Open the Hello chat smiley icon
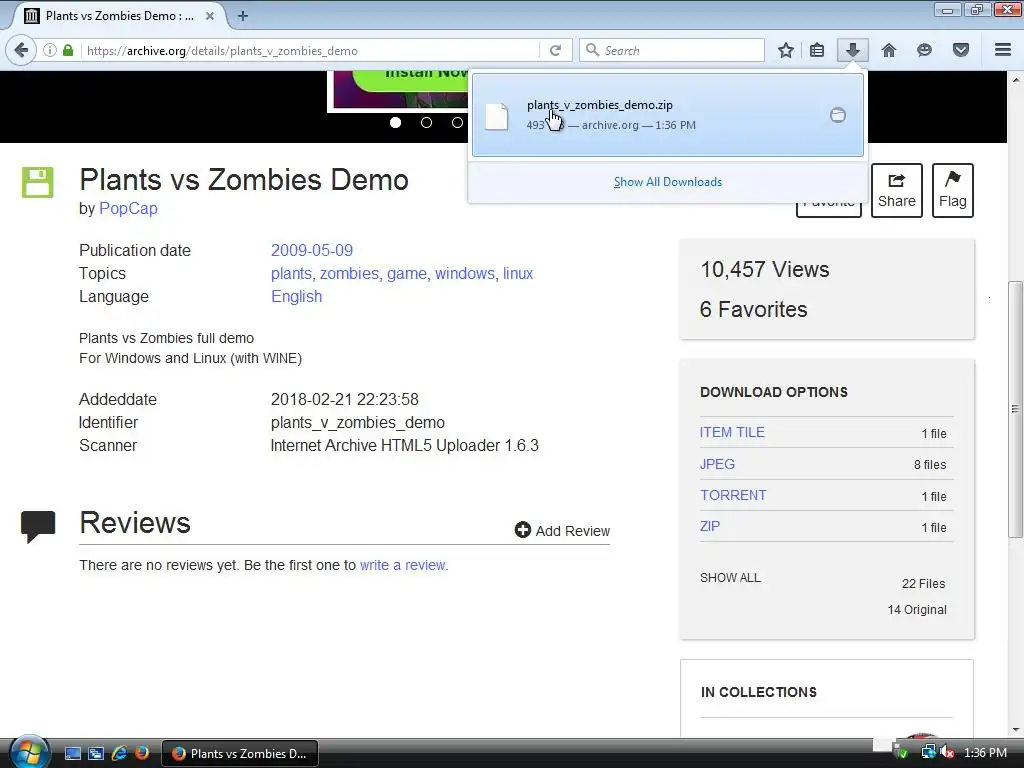 (924, 50)
